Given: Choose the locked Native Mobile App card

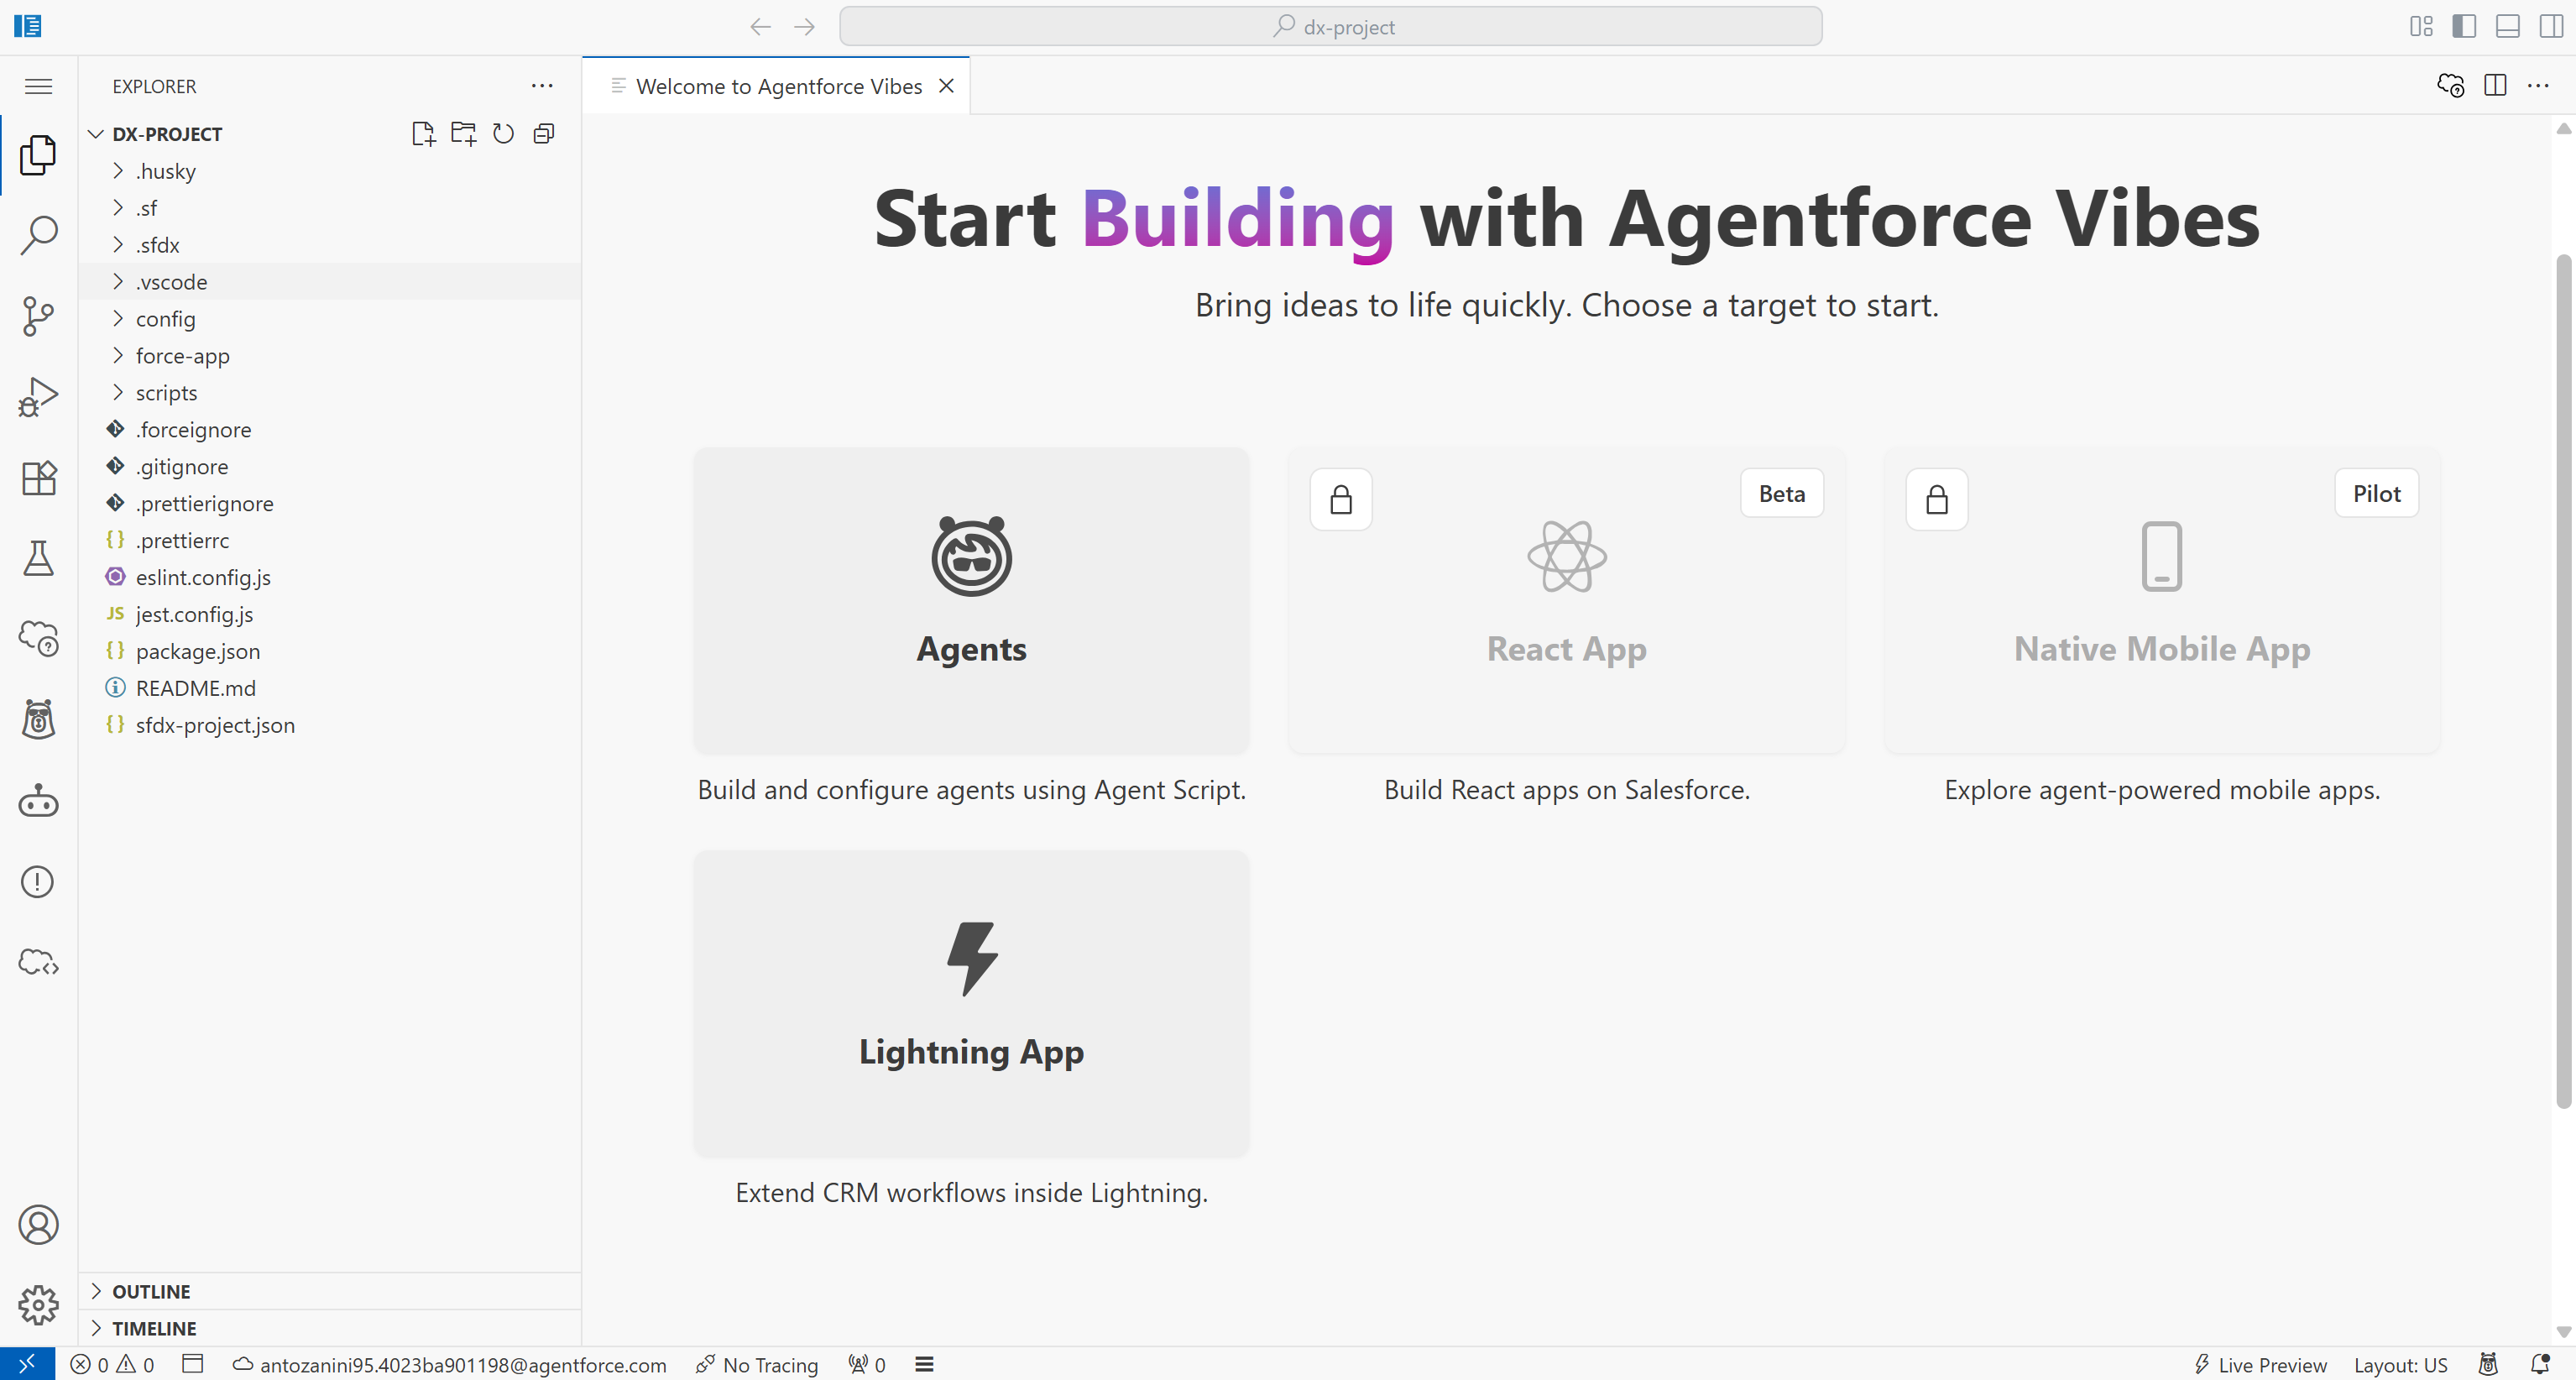Looking at the screenshot, I should pos(2161,600).
